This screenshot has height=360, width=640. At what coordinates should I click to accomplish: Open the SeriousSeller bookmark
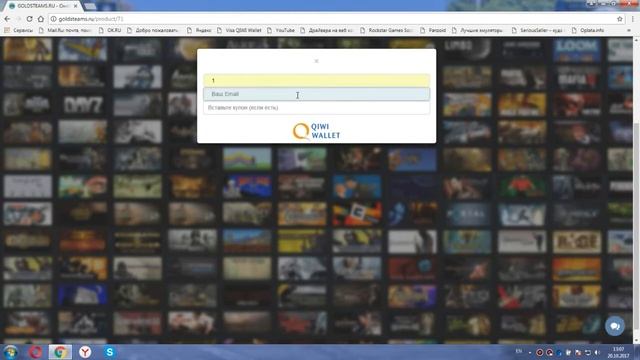tap(538, 30)
